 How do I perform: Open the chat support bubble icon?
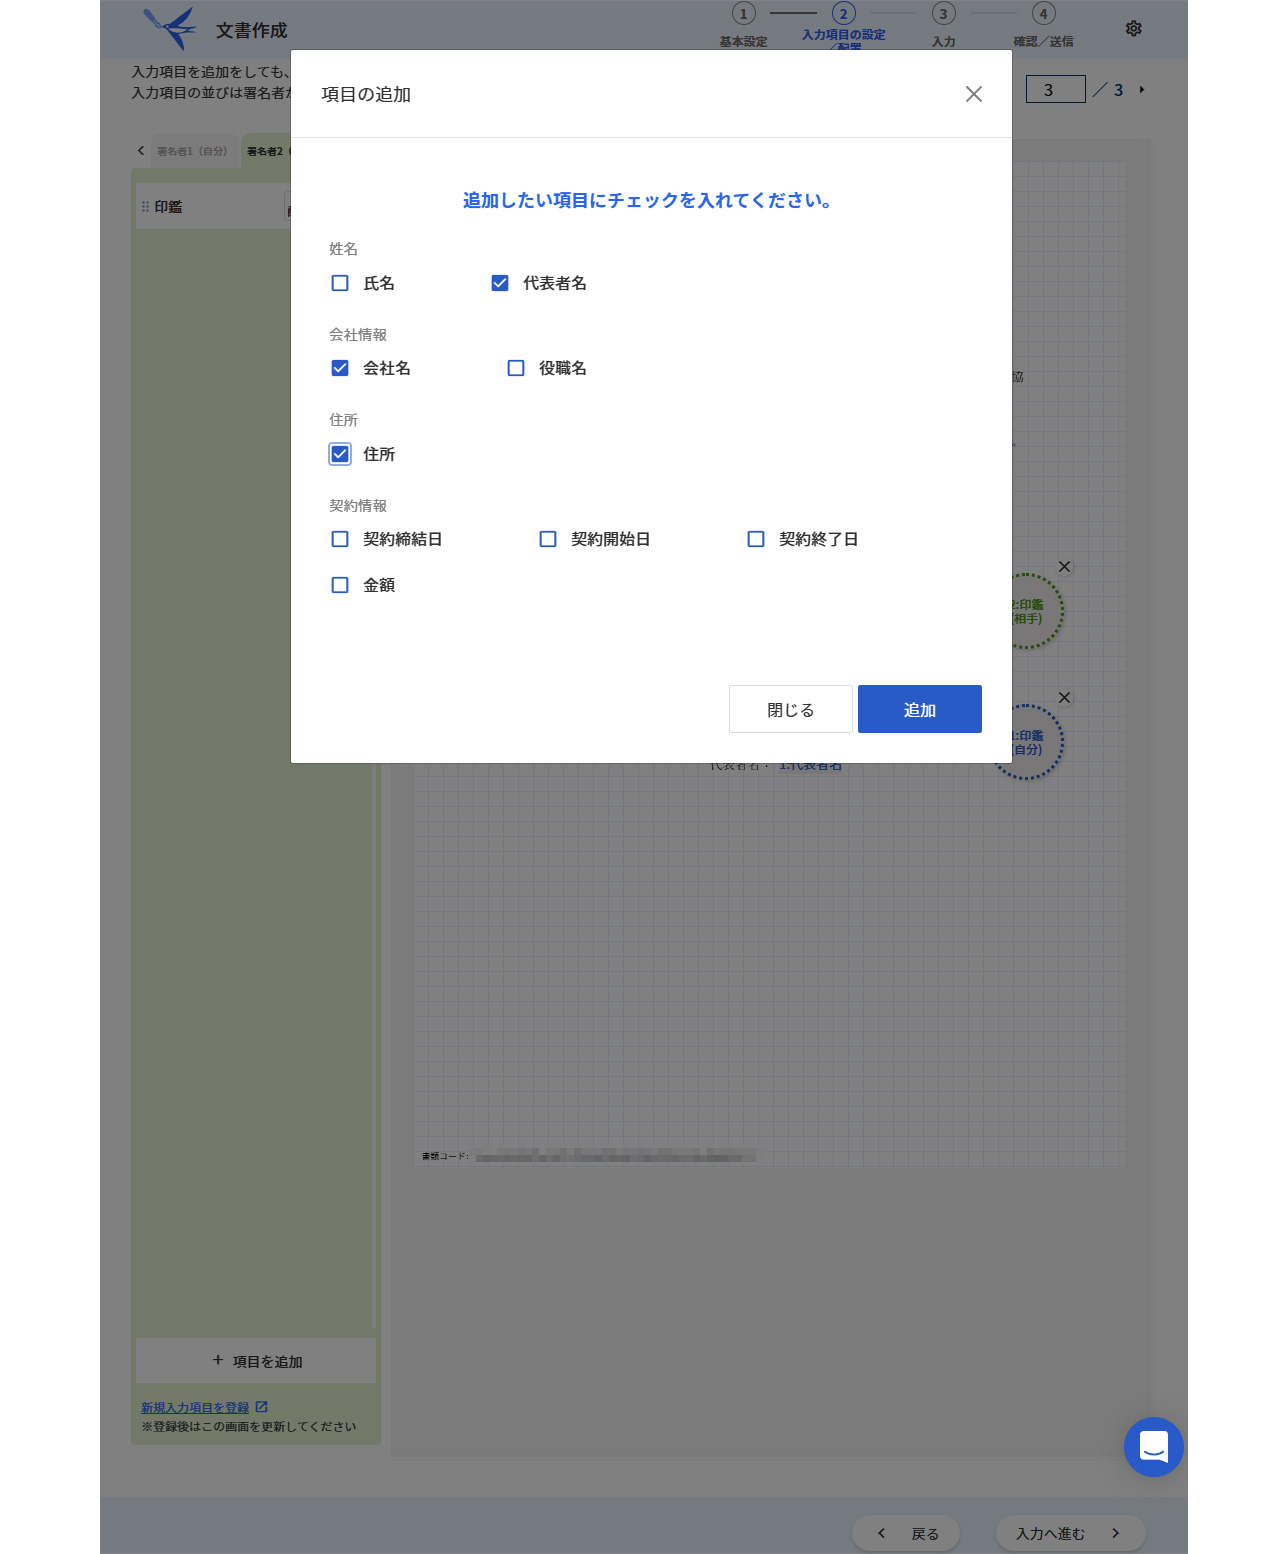1154,1447
